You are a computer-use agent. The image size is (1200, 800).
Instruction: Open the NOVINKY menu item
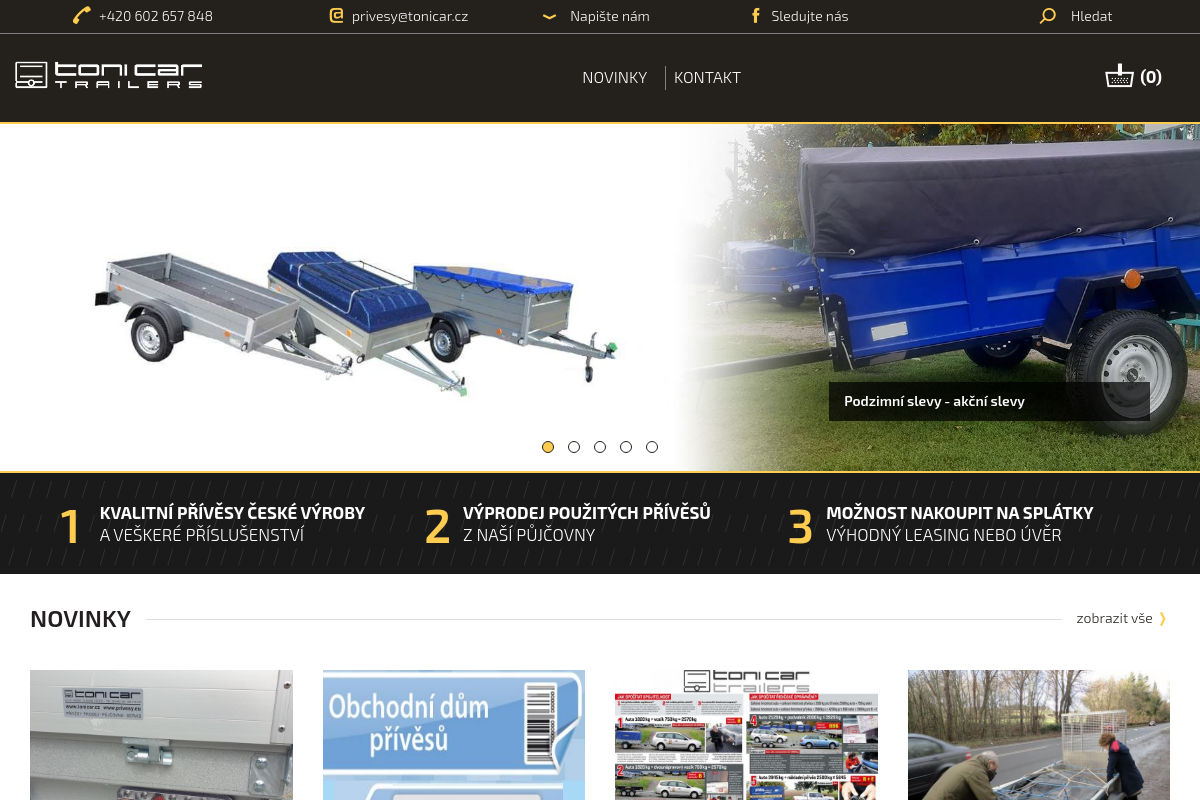pyautogui.click(x=614, y=77)
